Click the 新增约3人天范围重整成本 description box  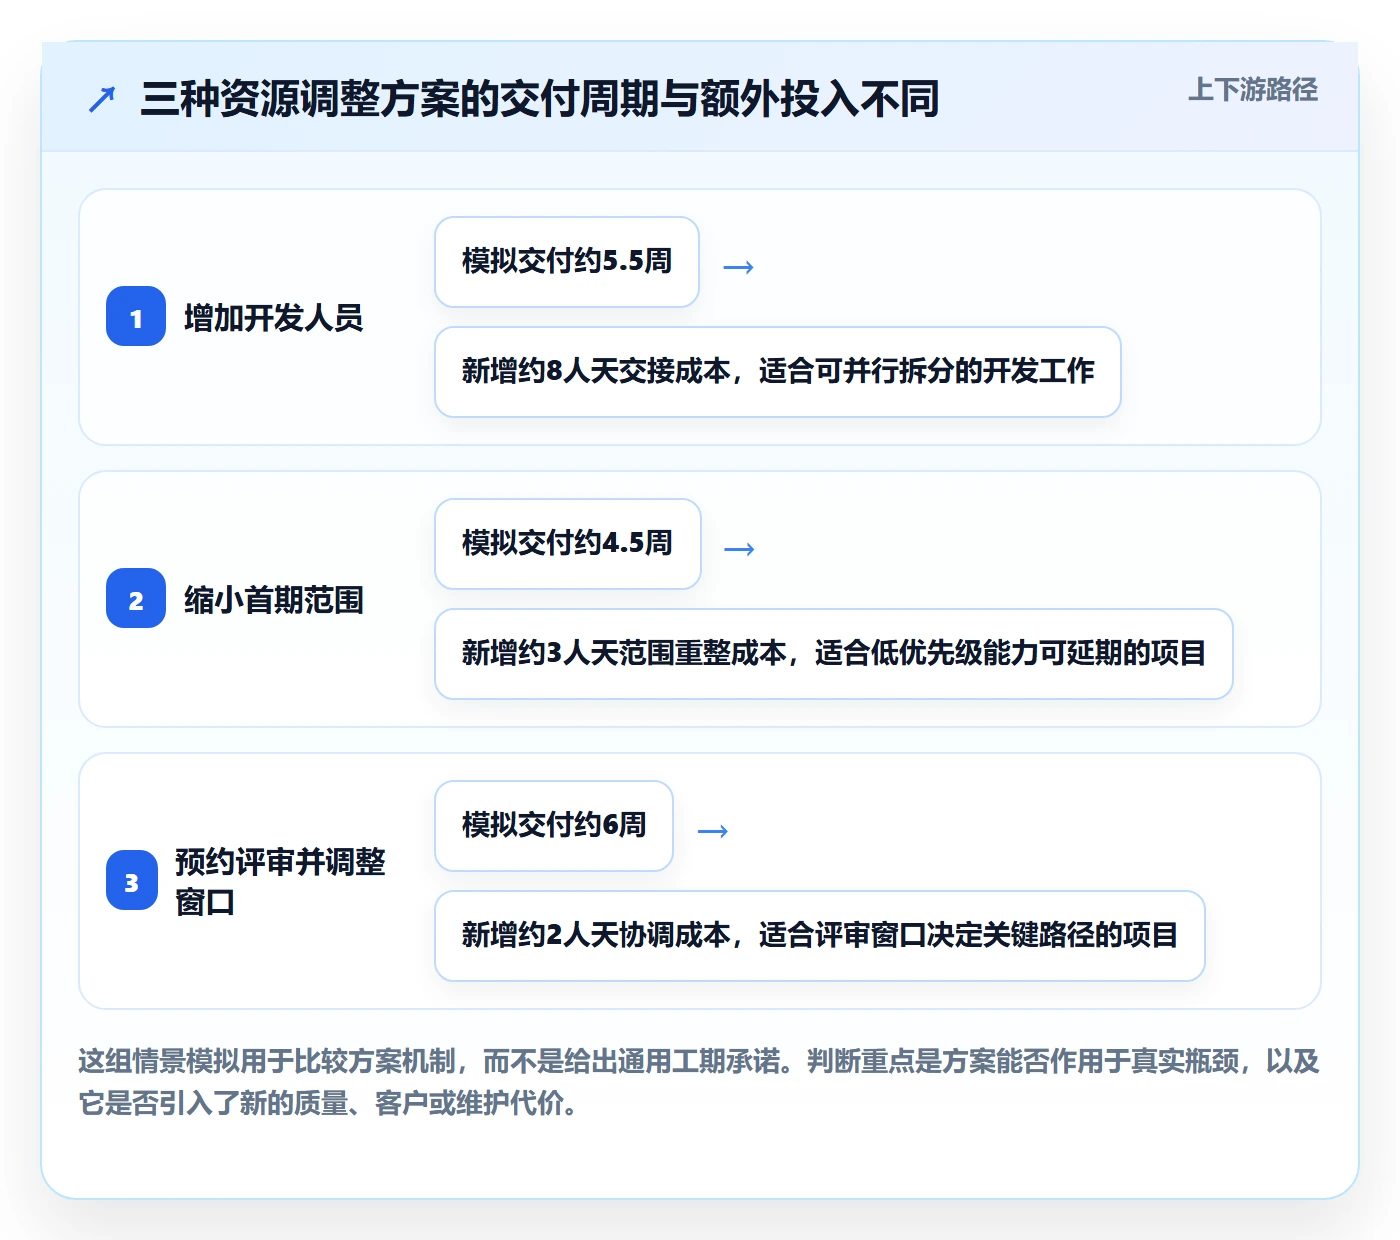(834, 654)
